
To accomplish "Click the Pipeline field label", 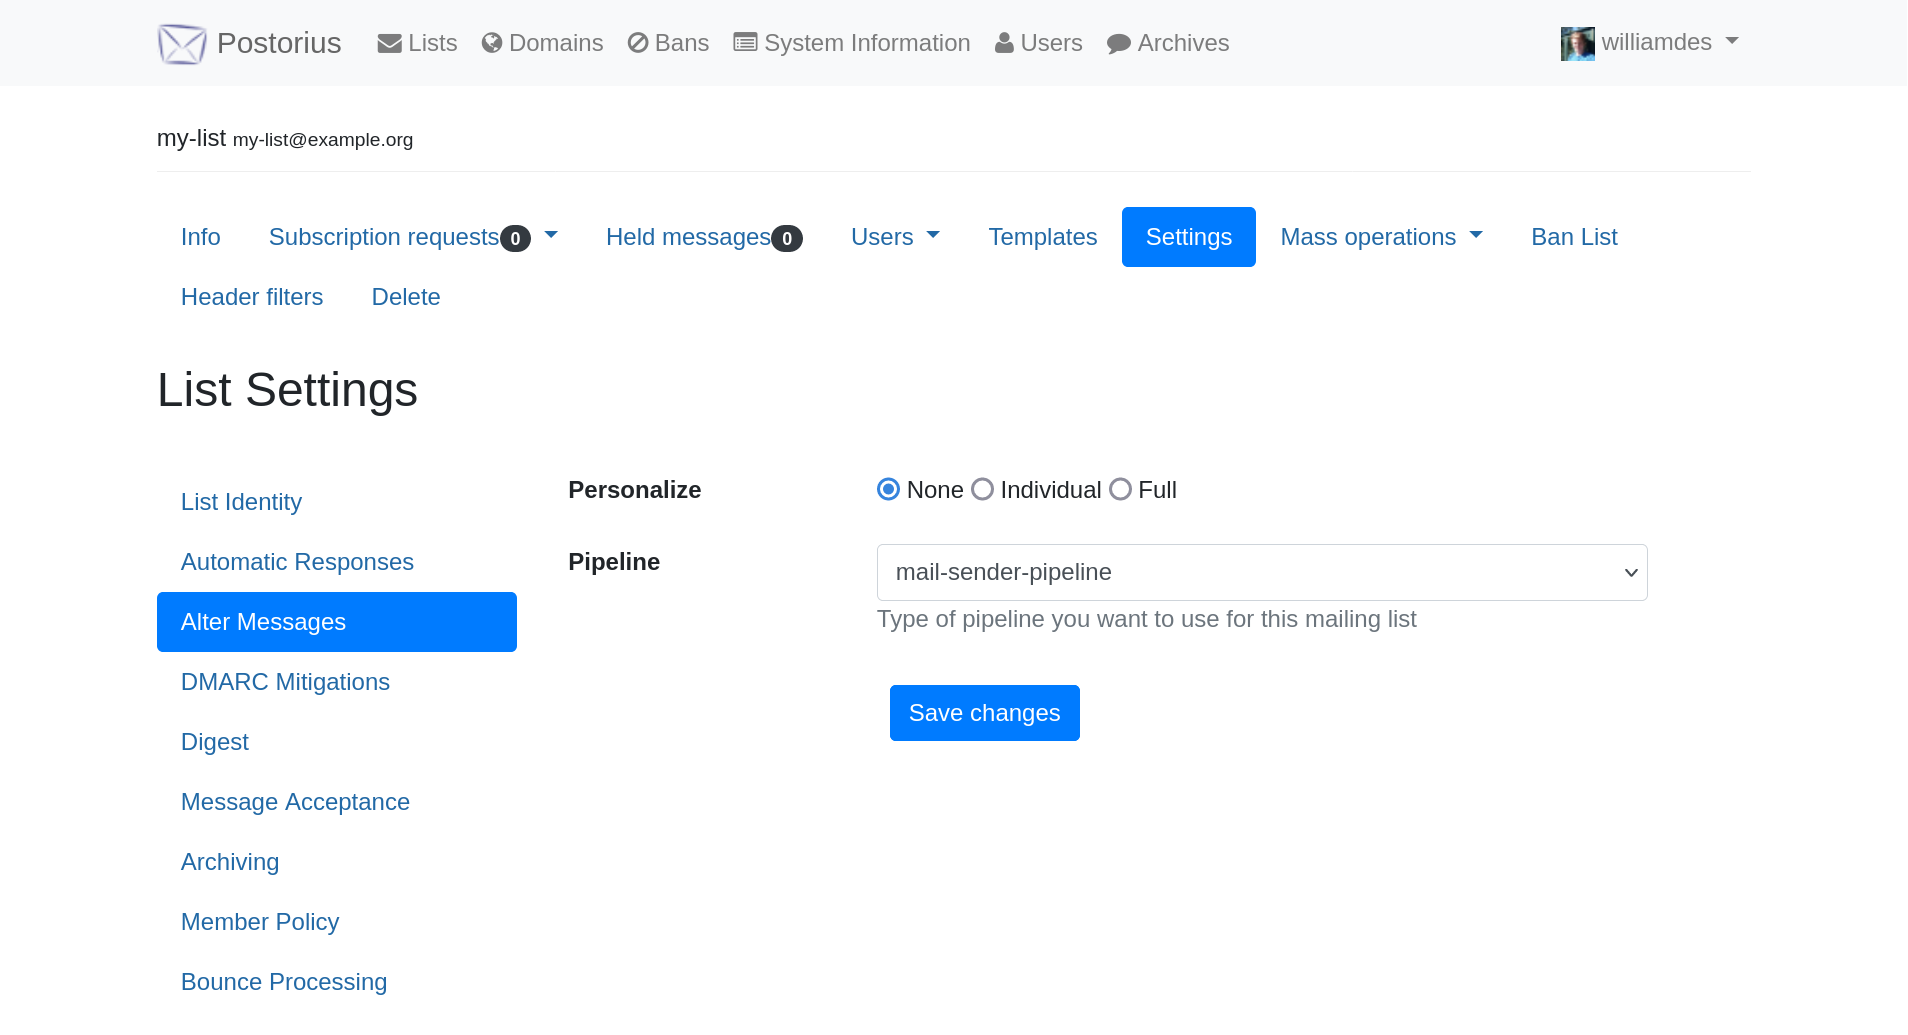I will 614,562.
